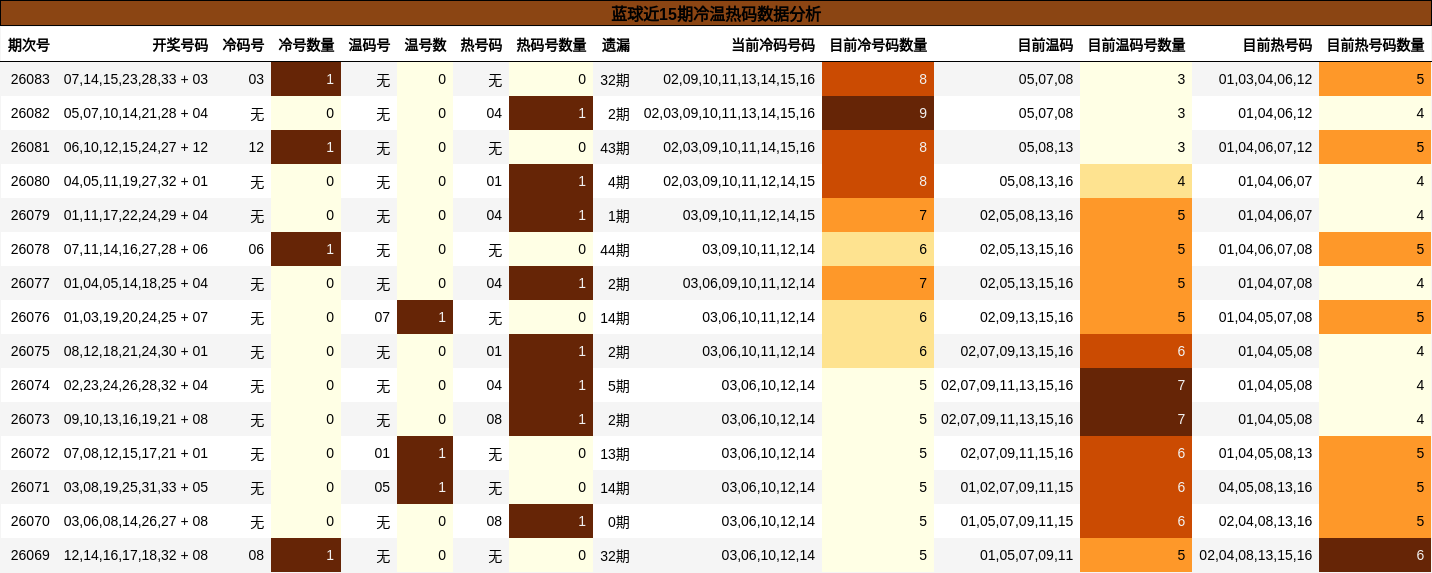Viewport: 1432px width, 573px height.
Task: Click period number 26074
Action: [30, 385]
